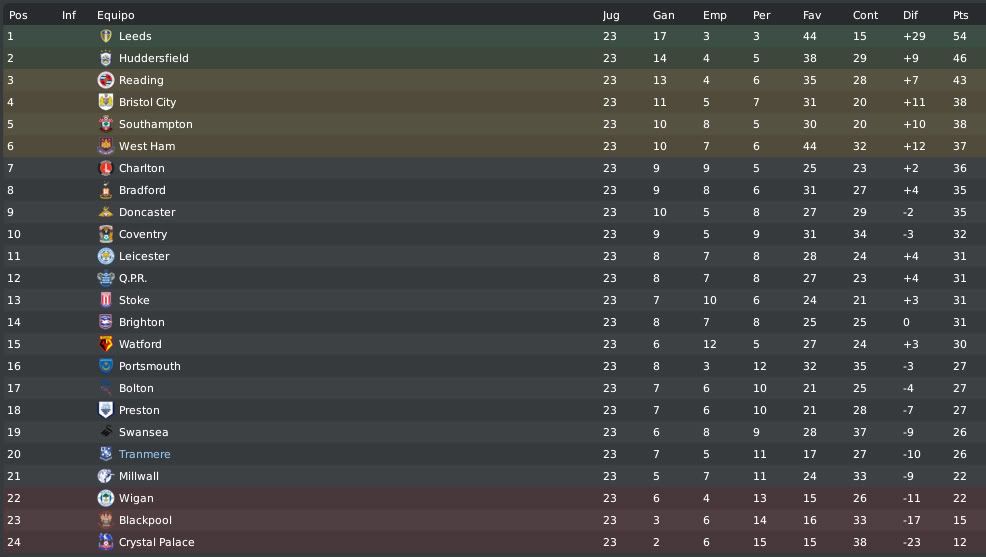Image resolution: width=986 pixels, height=557 pixels.
Task: Sort table by Pts column header
Action: pos(960,15)
